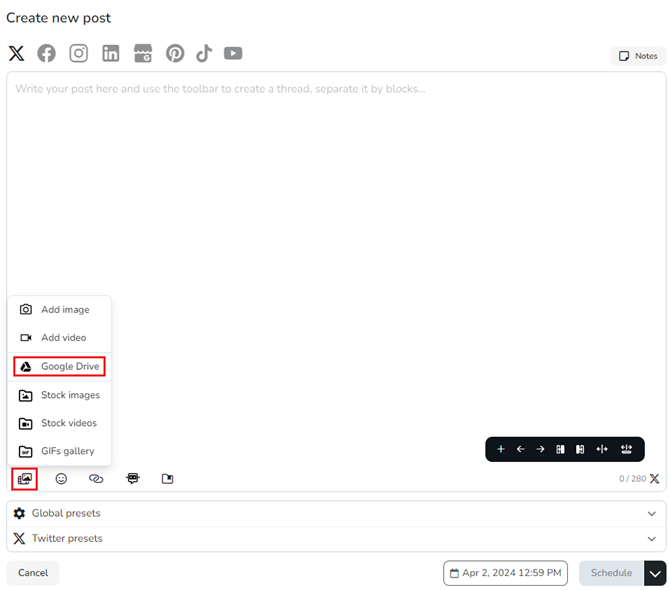Open the emoji picker
The image size is (670, 590).
coord(61,479)
